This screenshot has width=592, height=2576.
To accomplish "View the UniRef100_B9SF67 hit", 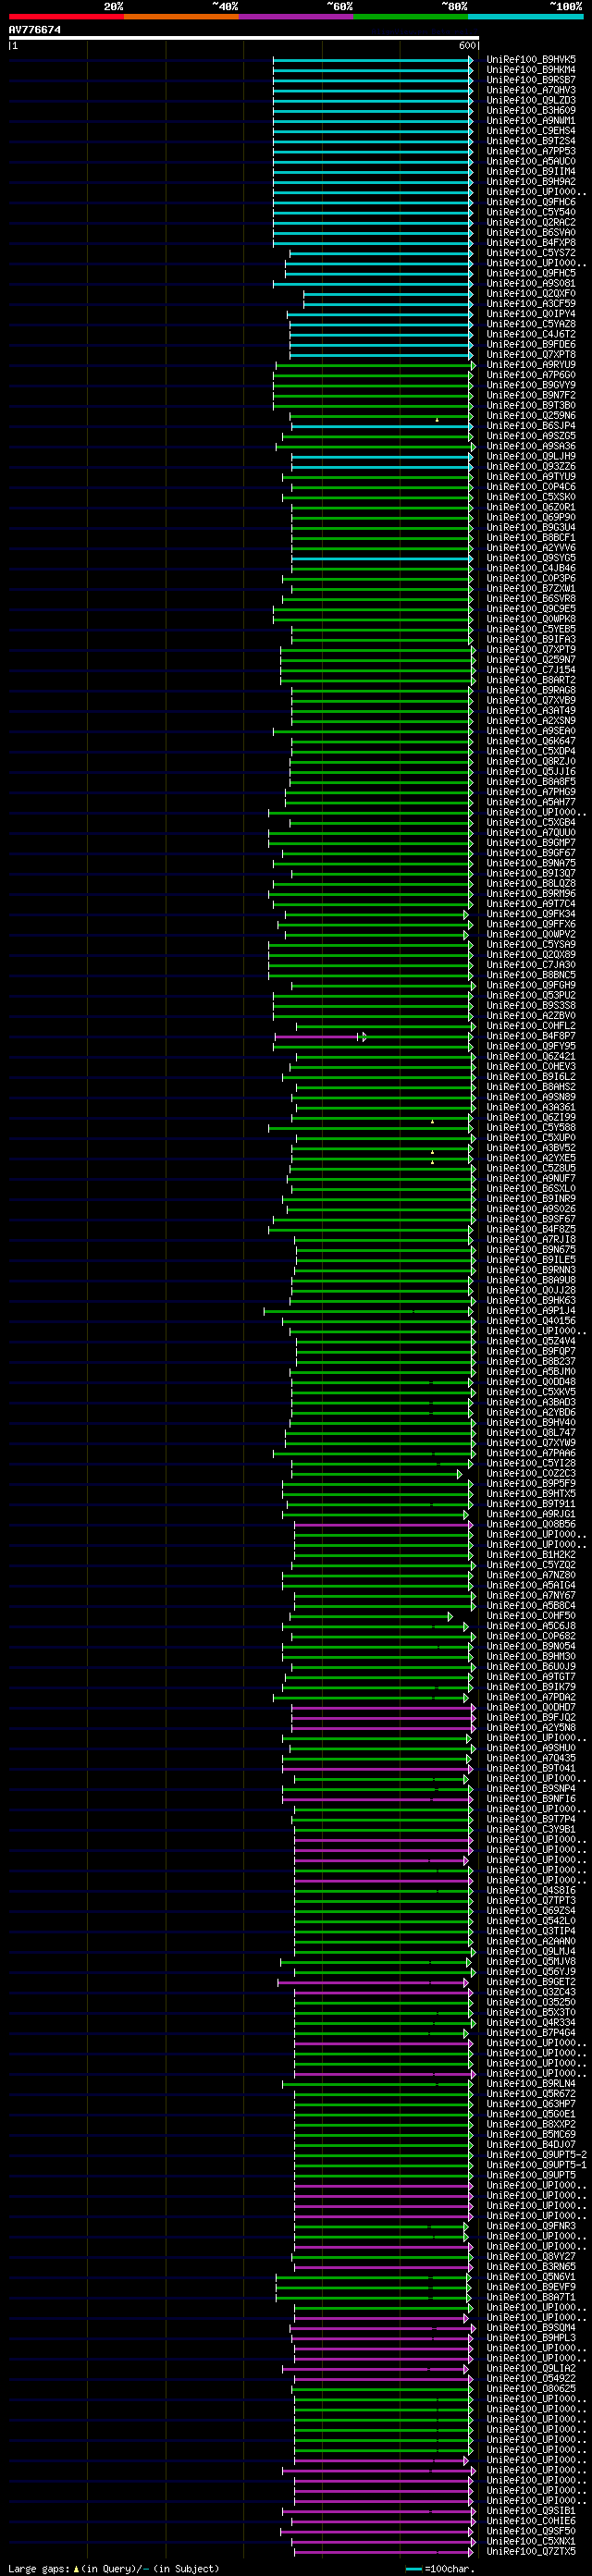I will (x=531, y=1219).
